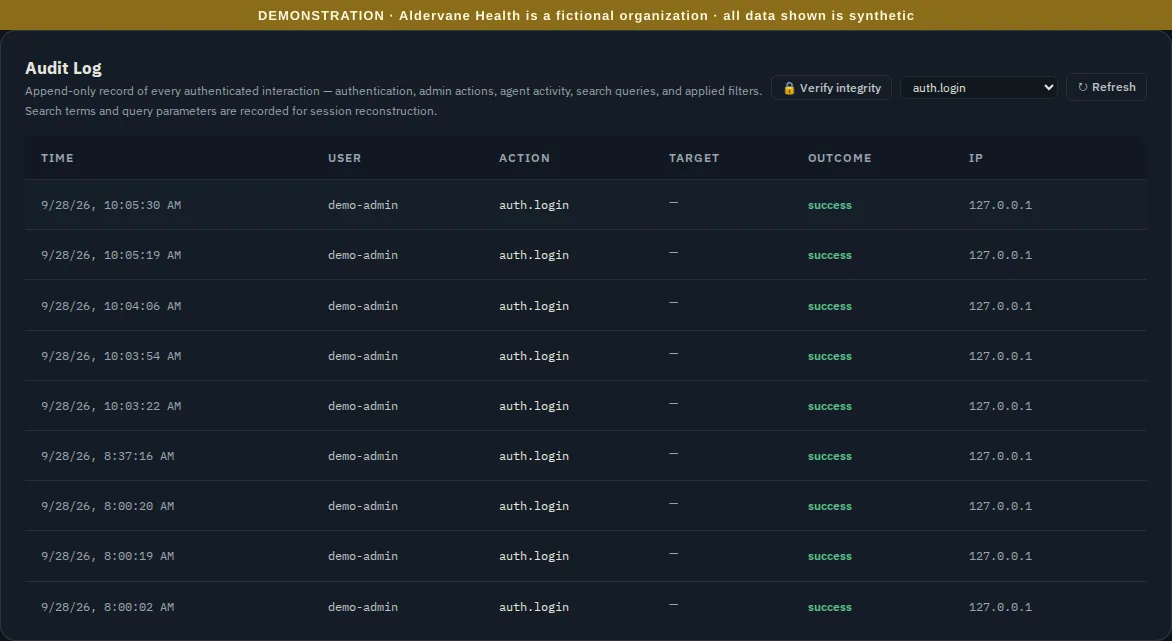Image resolution: width=1172 pixels, height=641 pixels.
Task: Click the Audit Log heading
Action: pyautogui.click(x=64, y=68)
